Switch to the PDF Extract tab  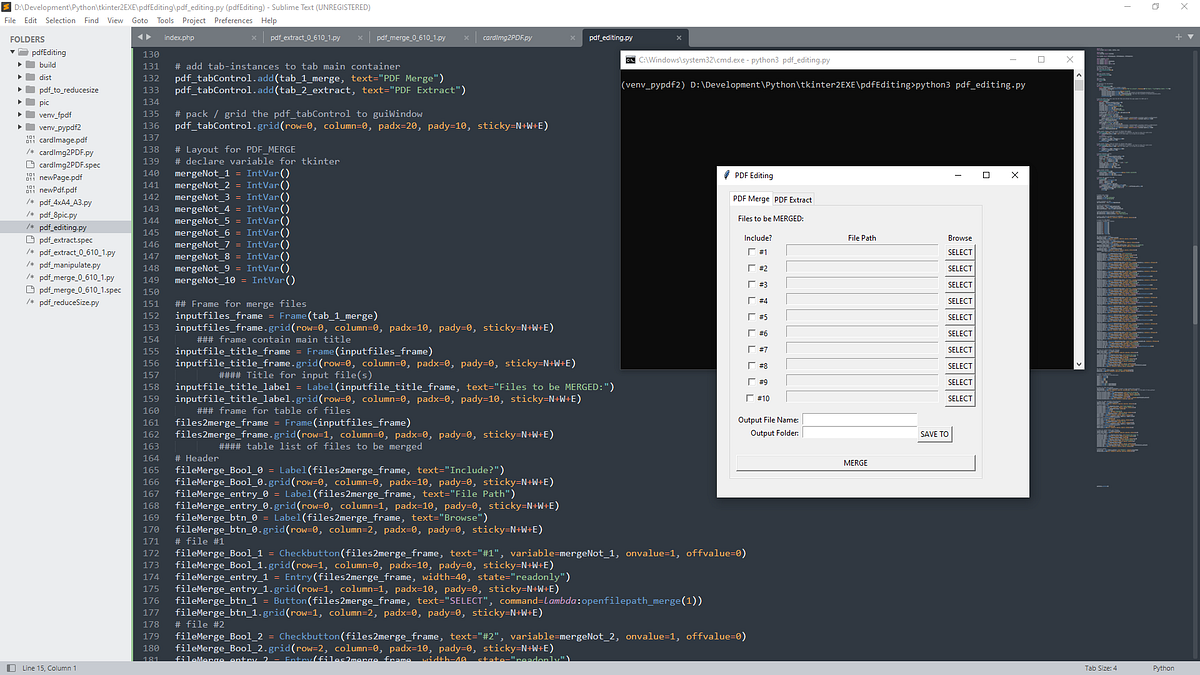coord(793,199)
